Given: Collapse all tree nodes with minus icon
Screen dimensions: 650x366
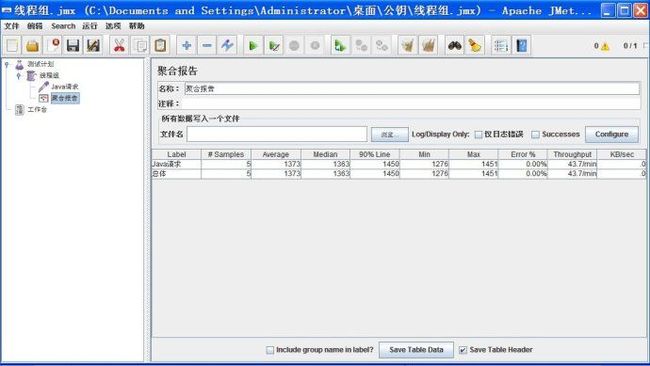Looking at the screenshot, I should pyautogui.click(x=207, y=46).
